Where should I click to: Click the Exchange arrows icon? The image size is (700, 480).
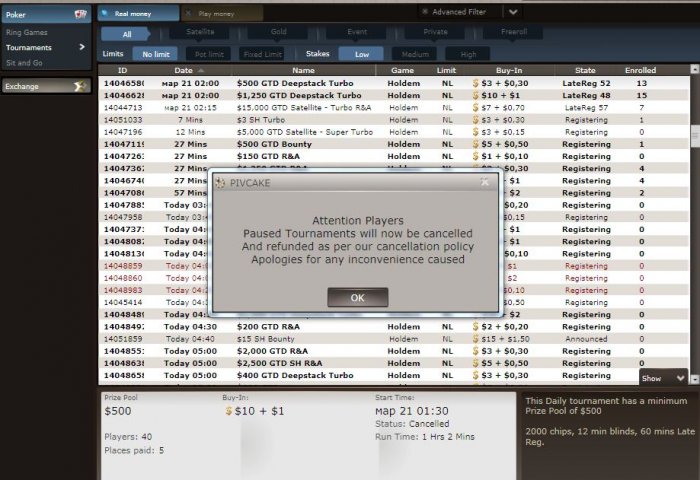(x=80, y=86)
